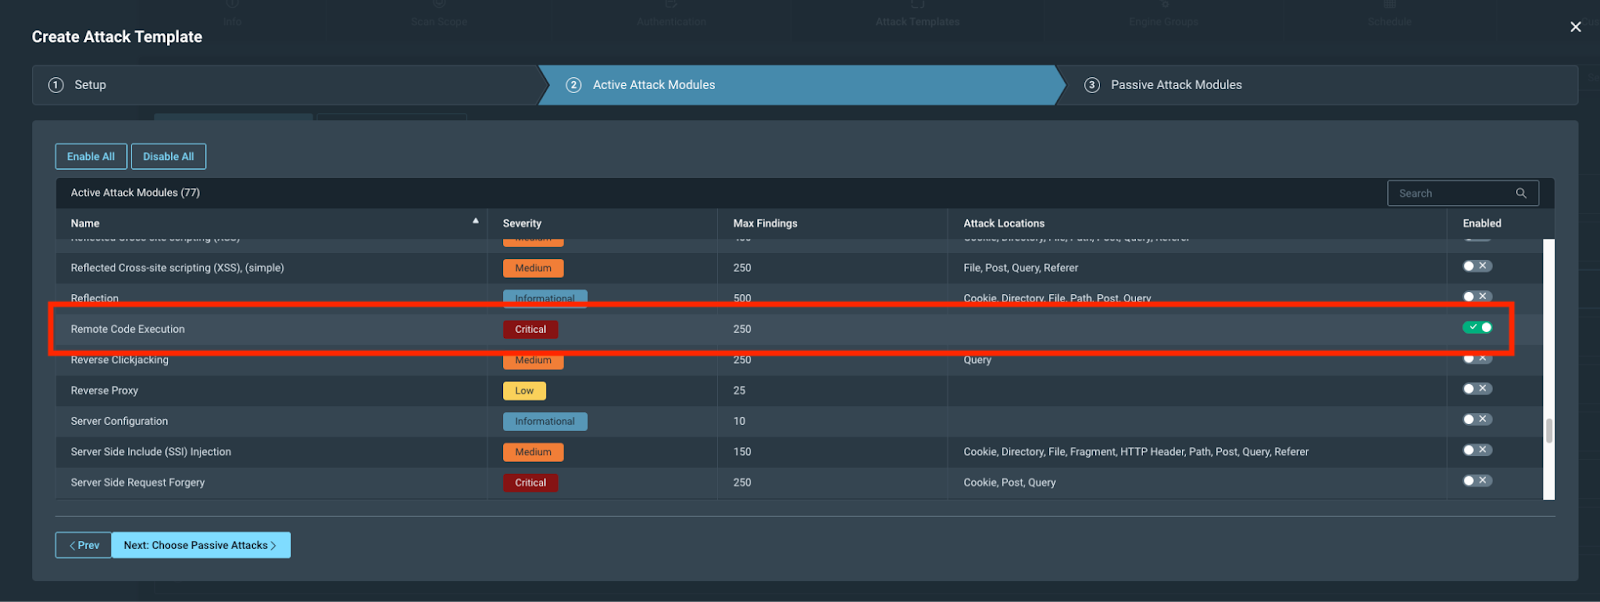The width and height of the screenshot is (1600, 602).
Task: Close the Create Attack Template dialog
Action: click(1575, 27)
